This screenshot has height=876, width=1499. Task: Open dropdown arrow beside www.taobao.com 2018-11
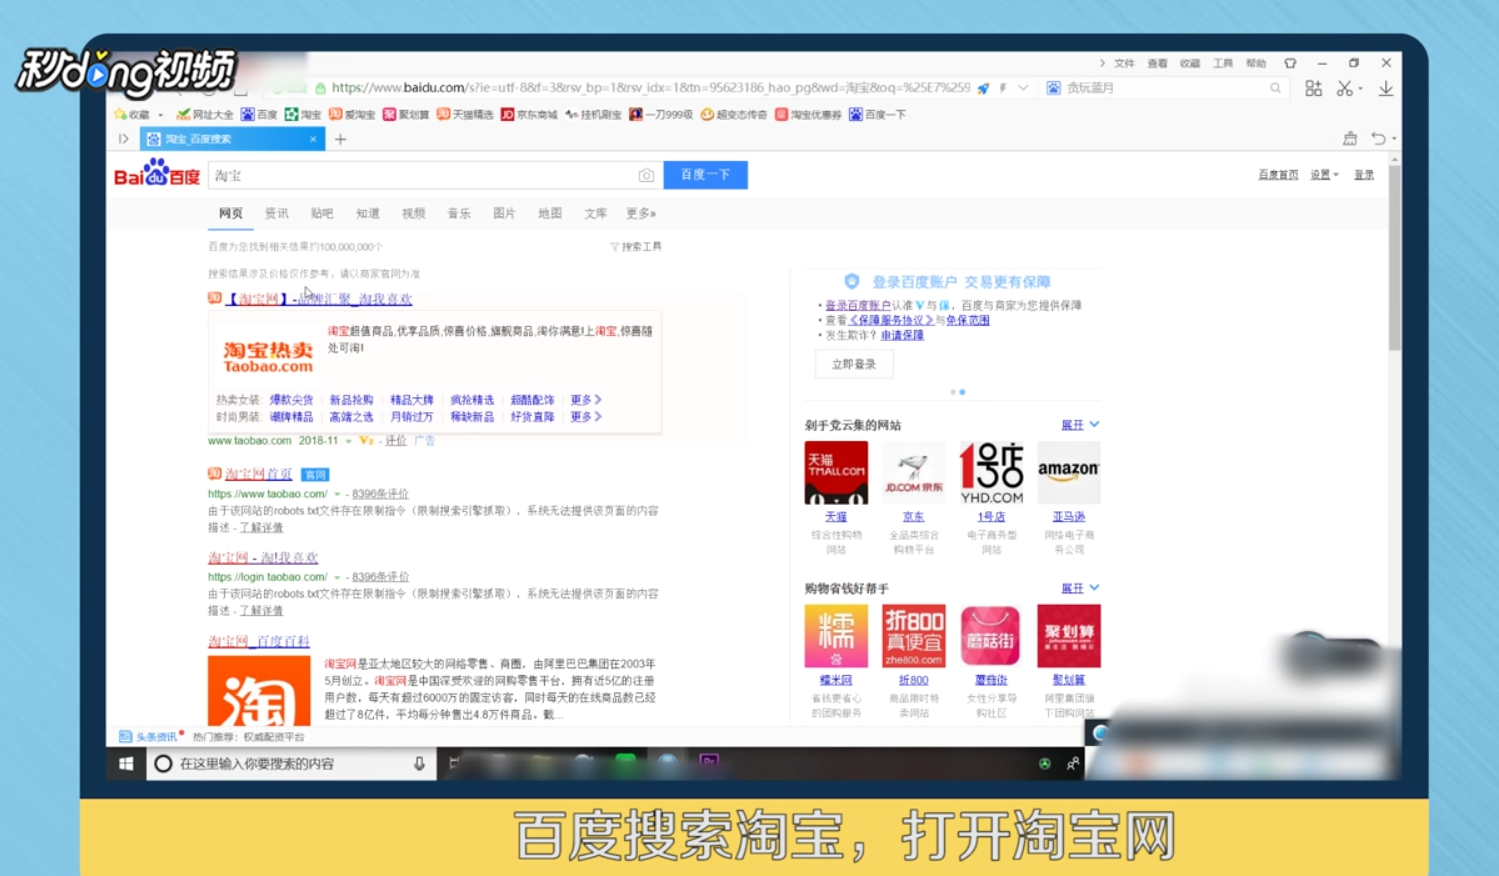[348, 441]
